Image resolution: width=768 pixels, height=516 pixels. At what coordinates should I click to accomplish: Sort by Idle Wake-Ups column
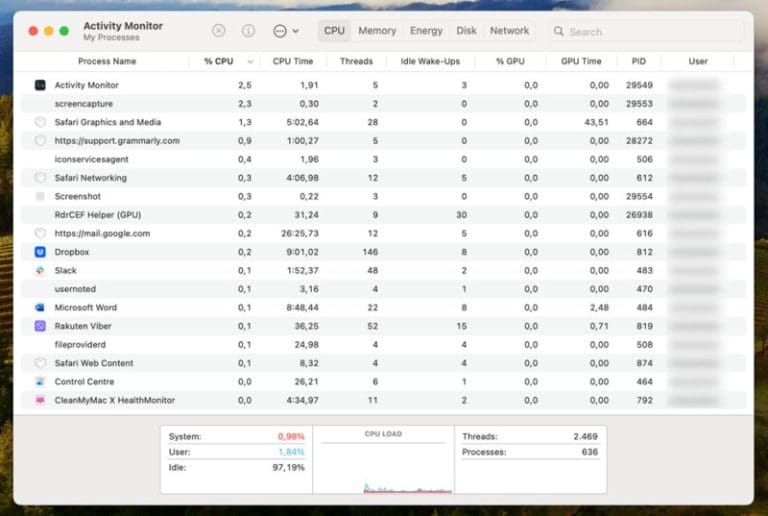430,61
